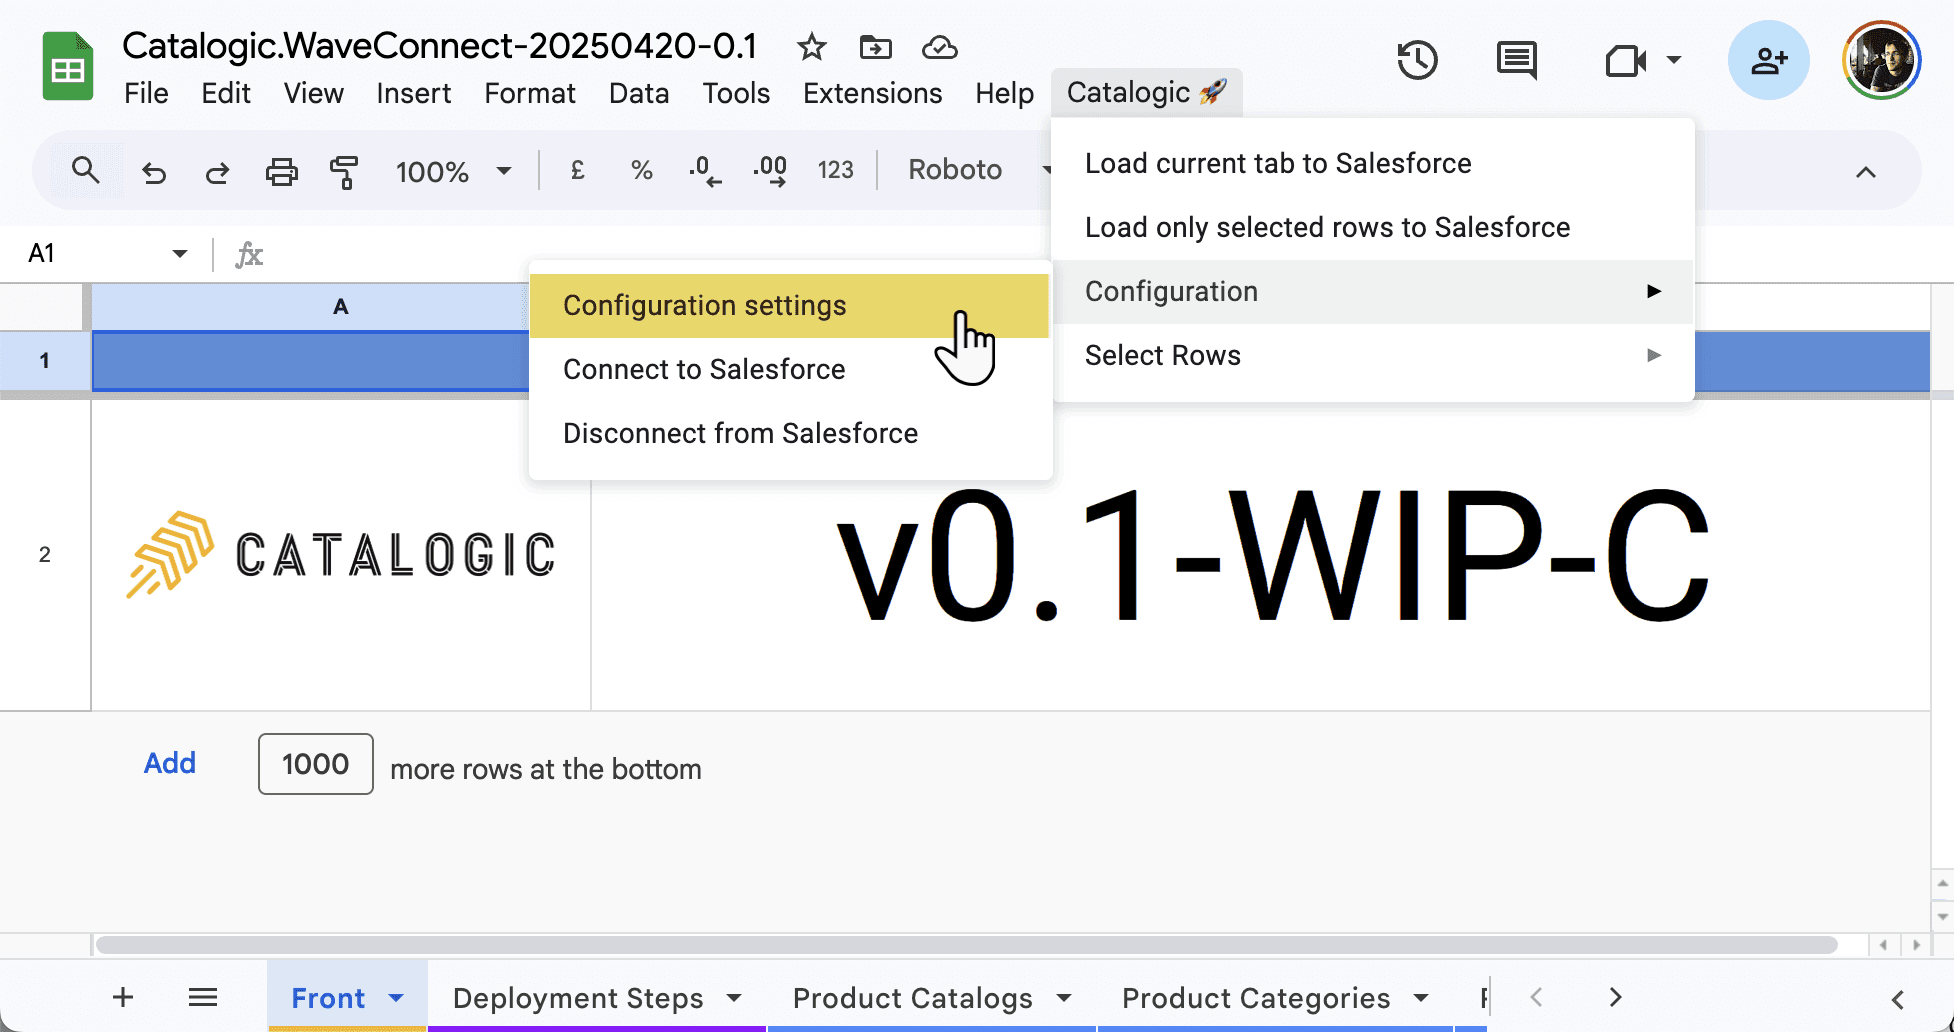Open the Insert menu

(414, 93)
